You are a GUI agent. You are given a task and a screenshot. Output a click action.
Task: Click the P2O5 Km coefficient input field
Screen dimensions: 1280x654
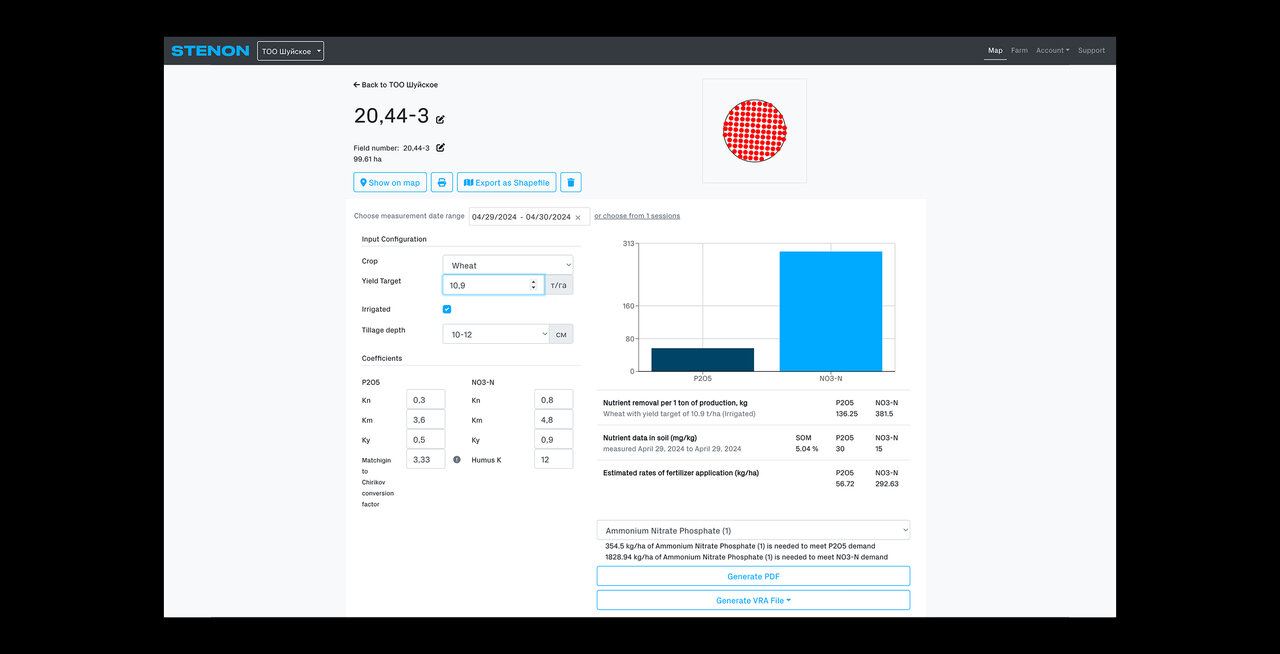[x=425, y=419]
